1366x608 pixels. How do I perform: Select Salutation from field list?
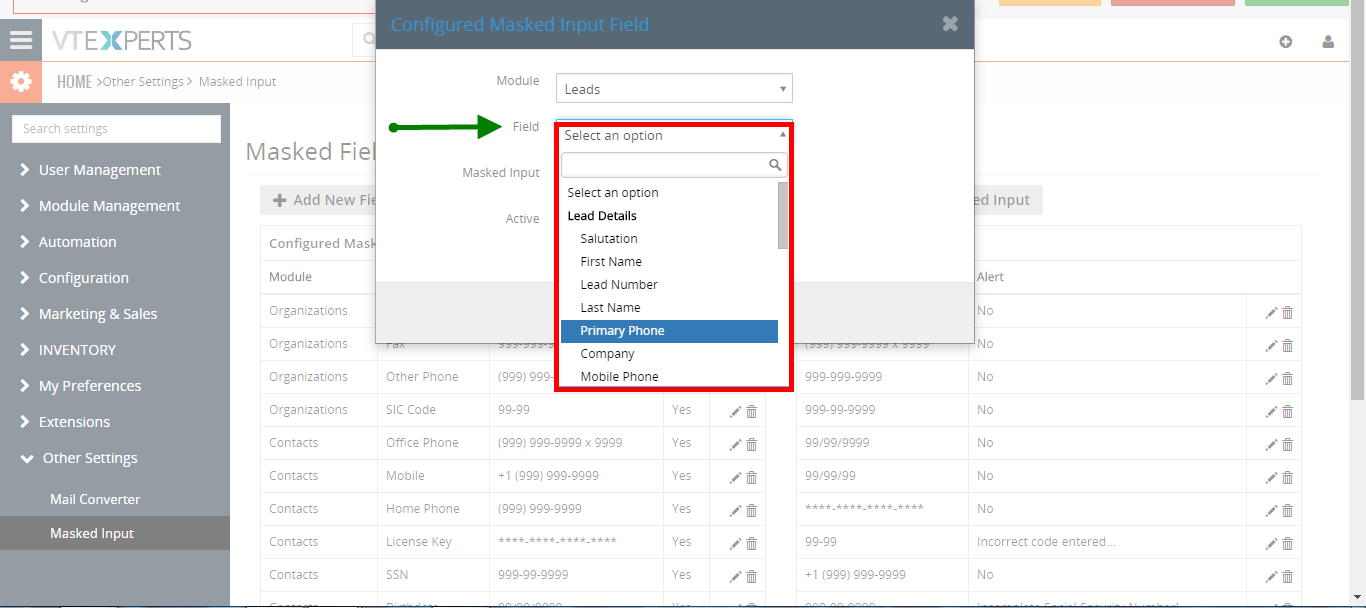669,238
